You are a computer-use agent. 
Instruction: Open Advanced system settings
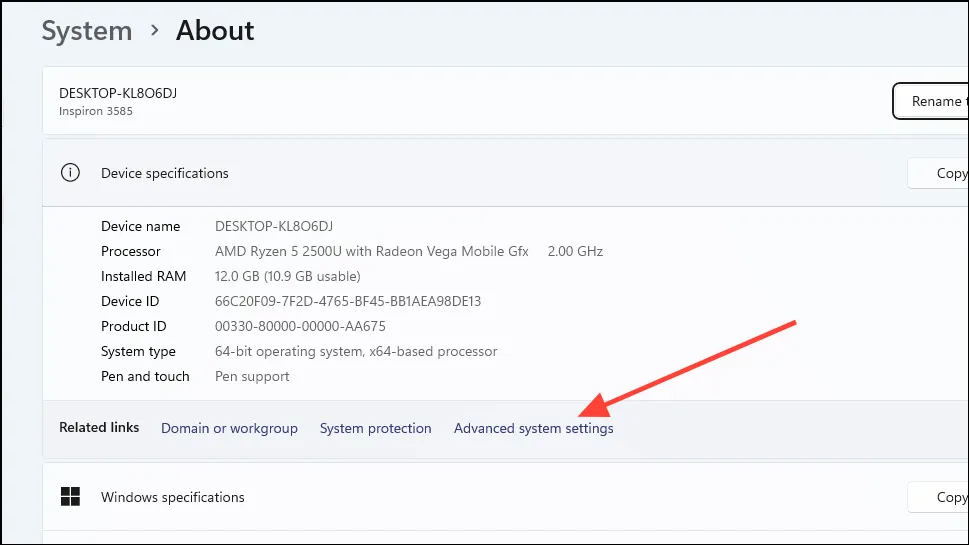tap(533, 428)
